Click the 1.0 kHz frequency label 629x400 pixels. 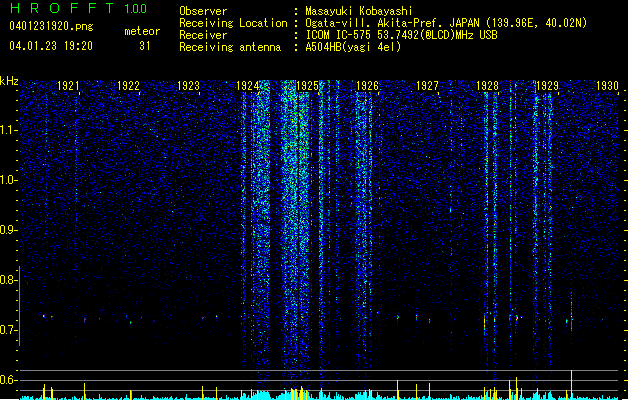click(9, 180)
